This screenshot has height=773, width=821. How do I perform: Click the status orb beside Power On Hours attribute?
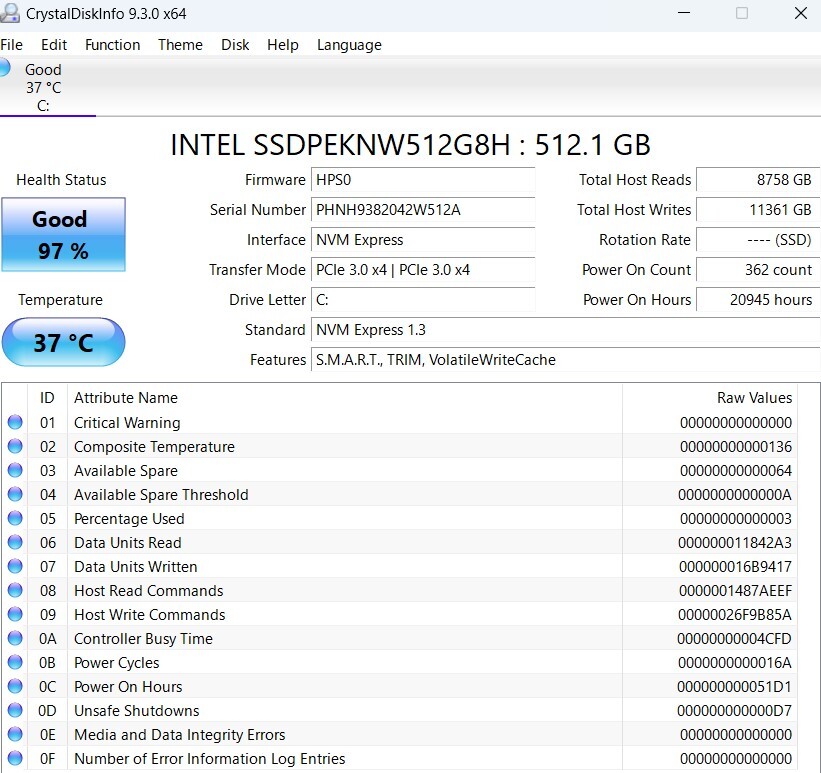pos(15,687)
